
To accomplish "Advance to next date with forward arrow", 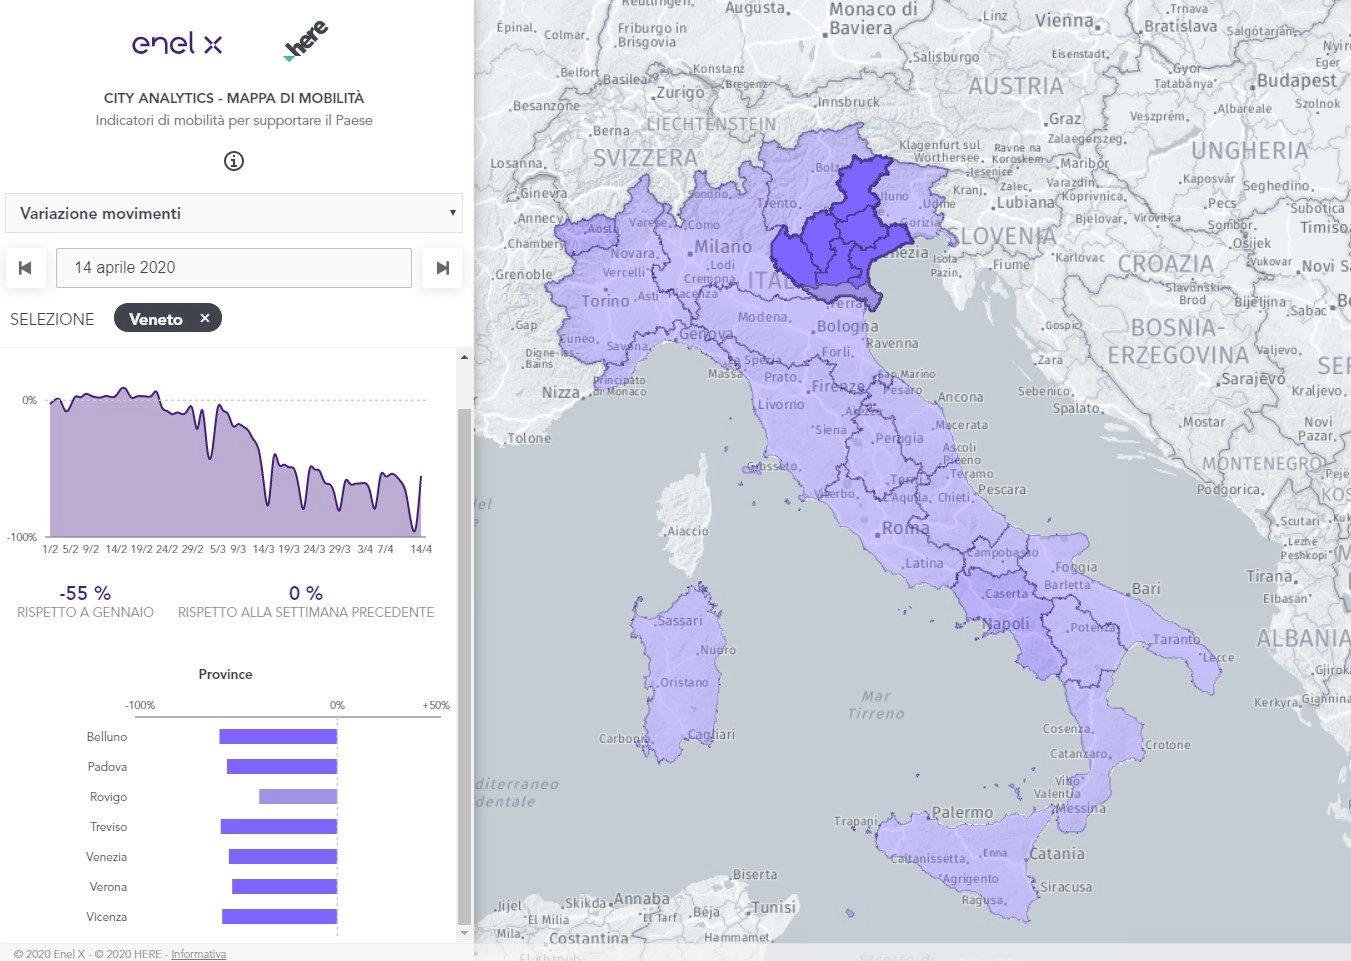I will (x=442, y=268).
